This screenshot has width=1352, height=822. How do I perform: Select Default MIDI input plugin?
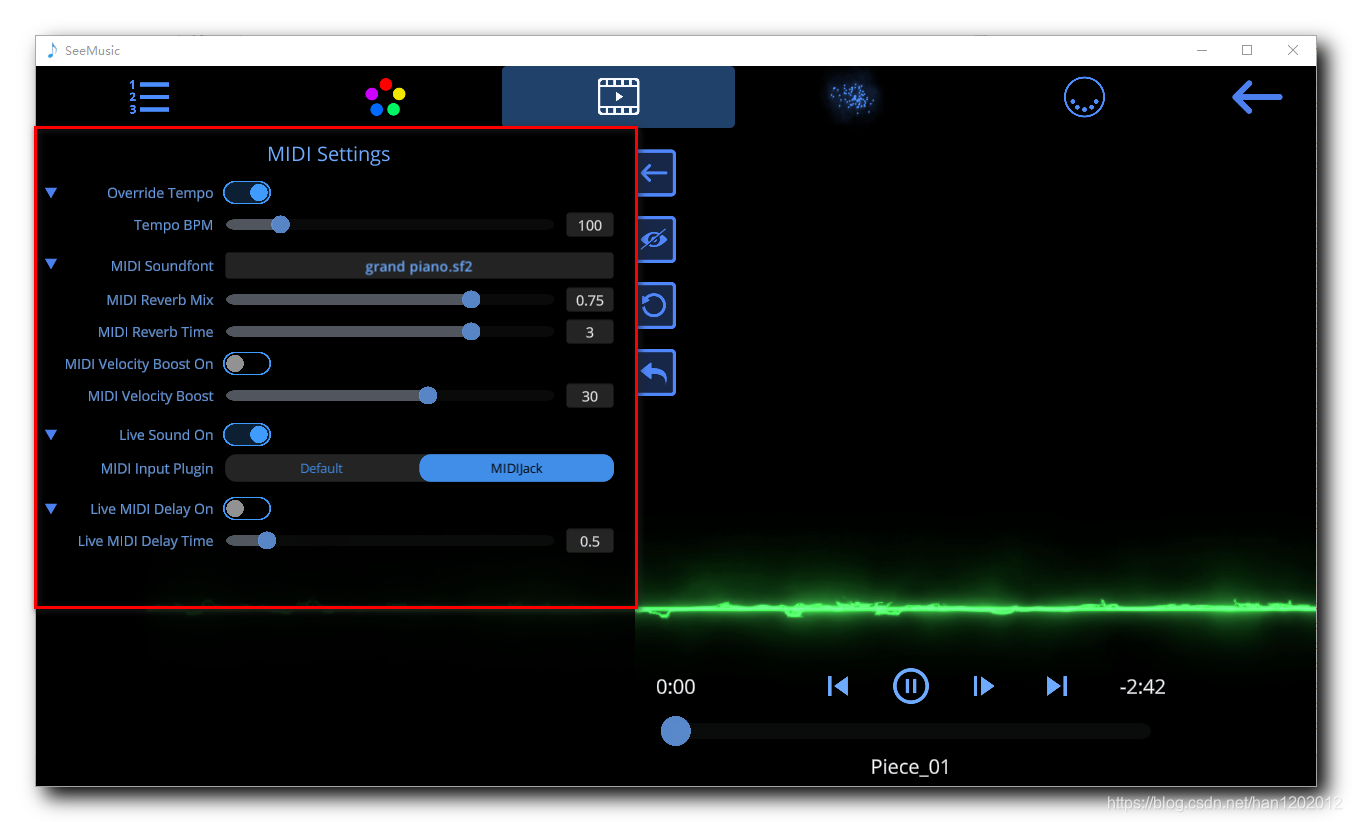(x=322, y=468)
